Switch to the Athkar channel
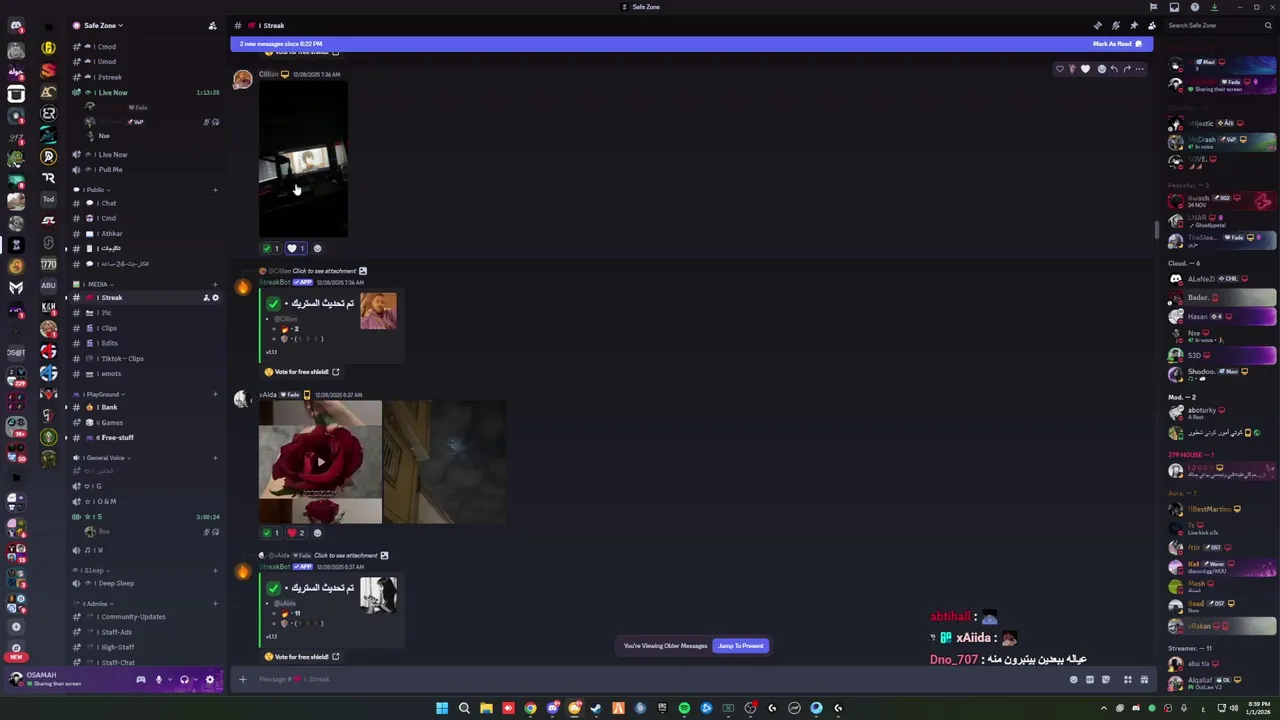Viewport: 1280px width, 720px height. point(146,233)
